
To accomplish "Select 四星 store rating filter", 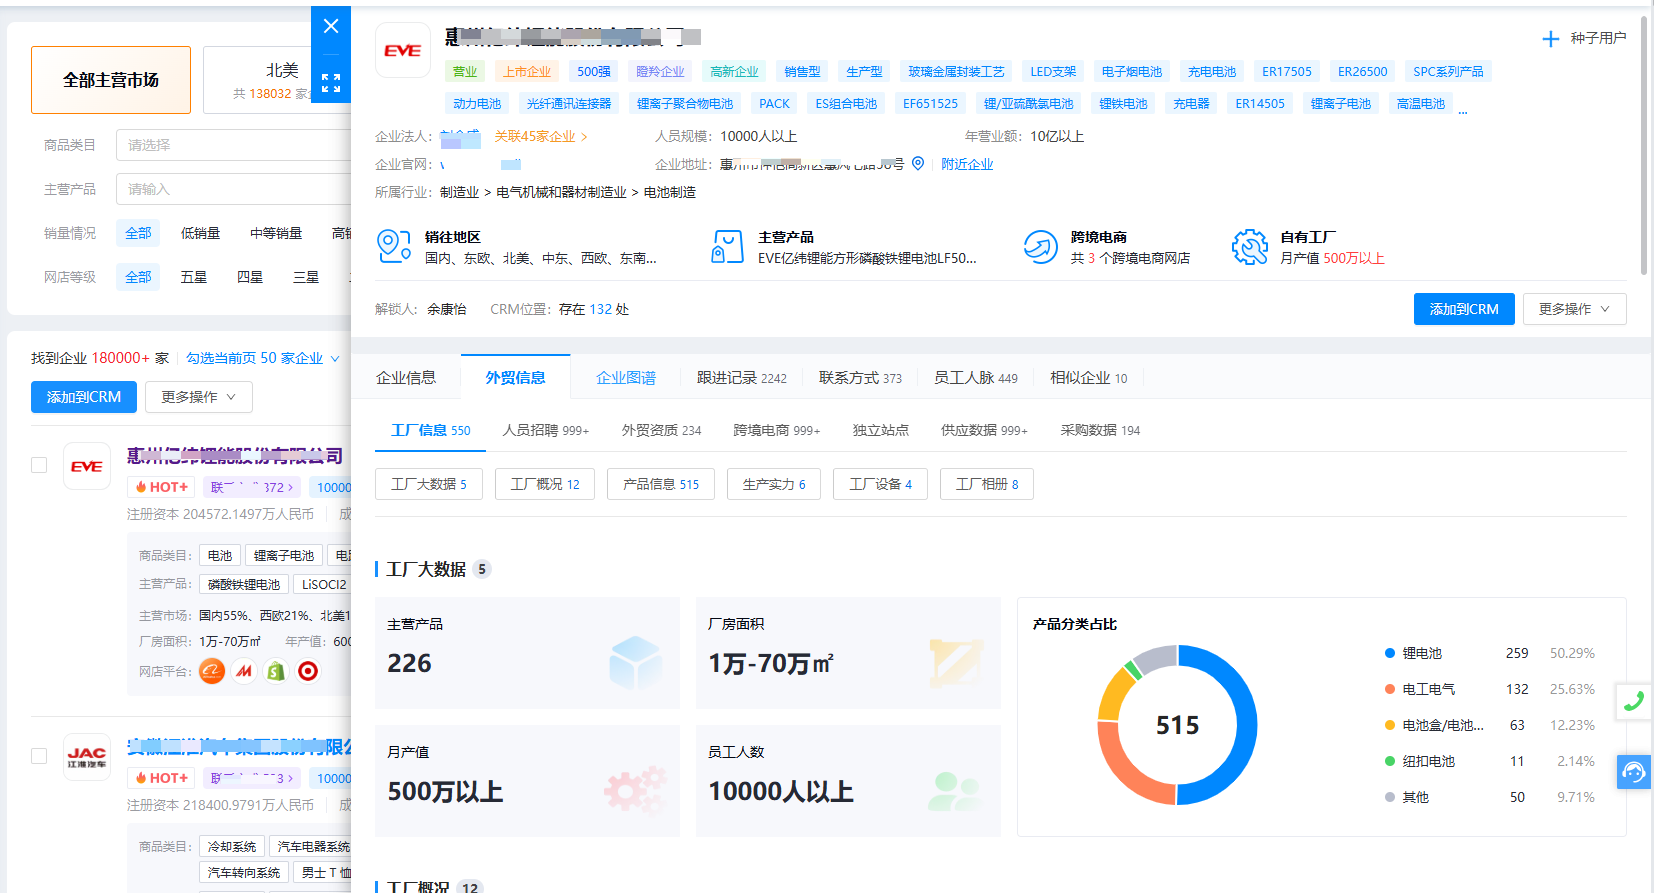I will [x=250, y=277].
